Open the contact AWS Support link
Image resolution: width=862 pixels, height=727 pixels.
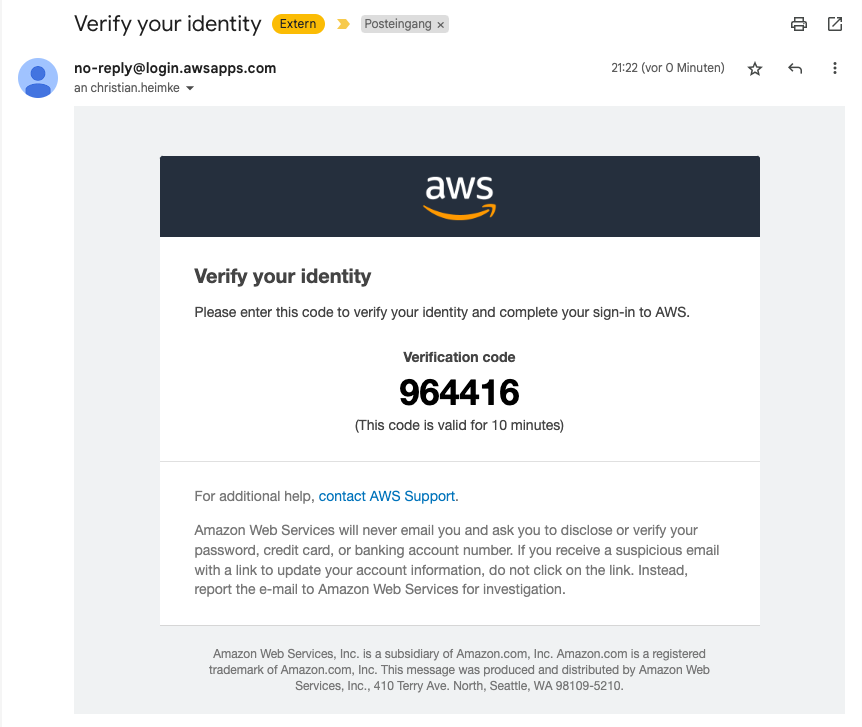point(388,496)
